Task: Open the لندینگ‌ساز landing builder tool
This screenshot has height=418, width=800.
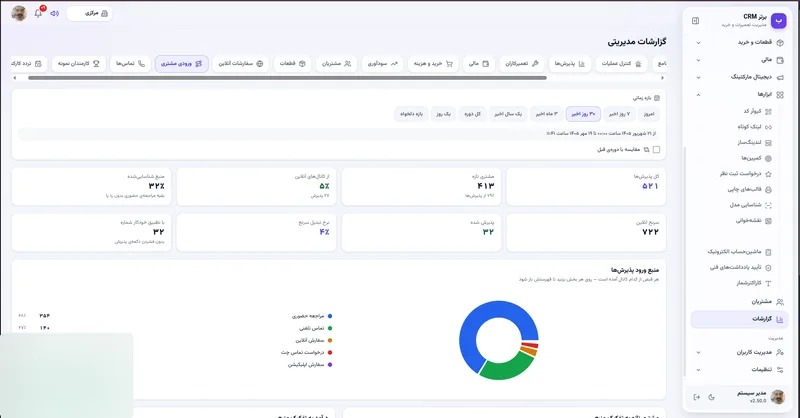Action: click(x=753, y=142)
